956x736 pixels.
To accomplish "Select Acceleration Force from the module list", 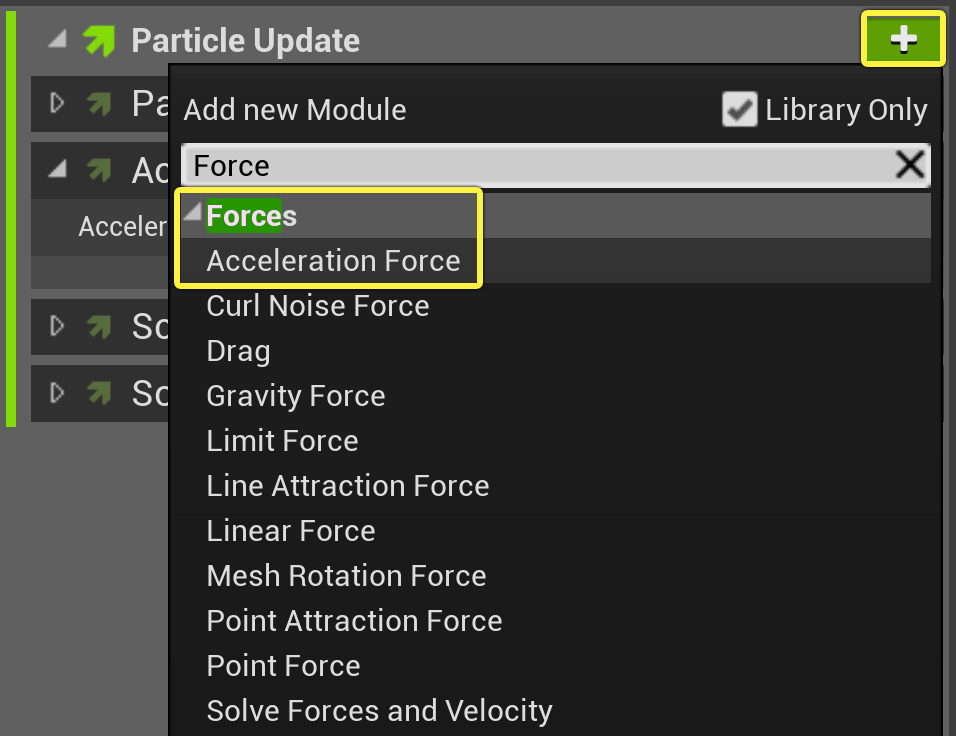I will [x=333, y=260].
